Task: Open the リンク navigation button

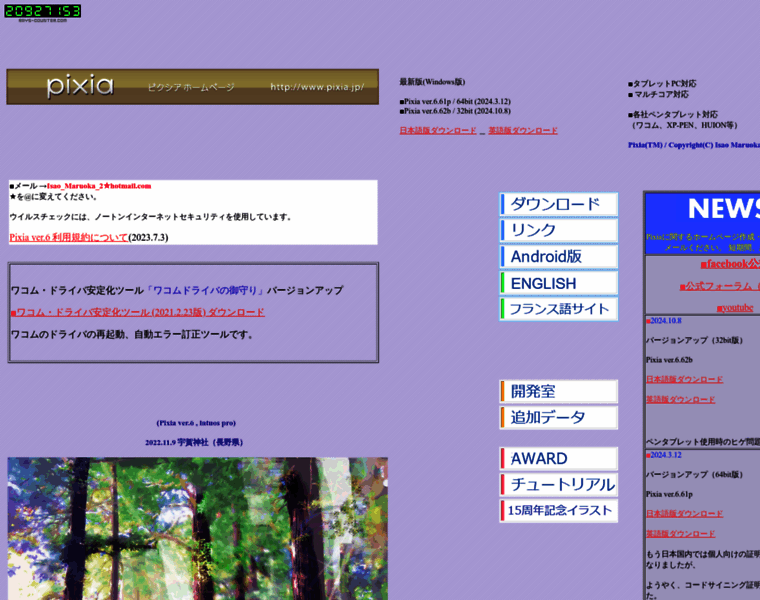Action: (558, 230)
